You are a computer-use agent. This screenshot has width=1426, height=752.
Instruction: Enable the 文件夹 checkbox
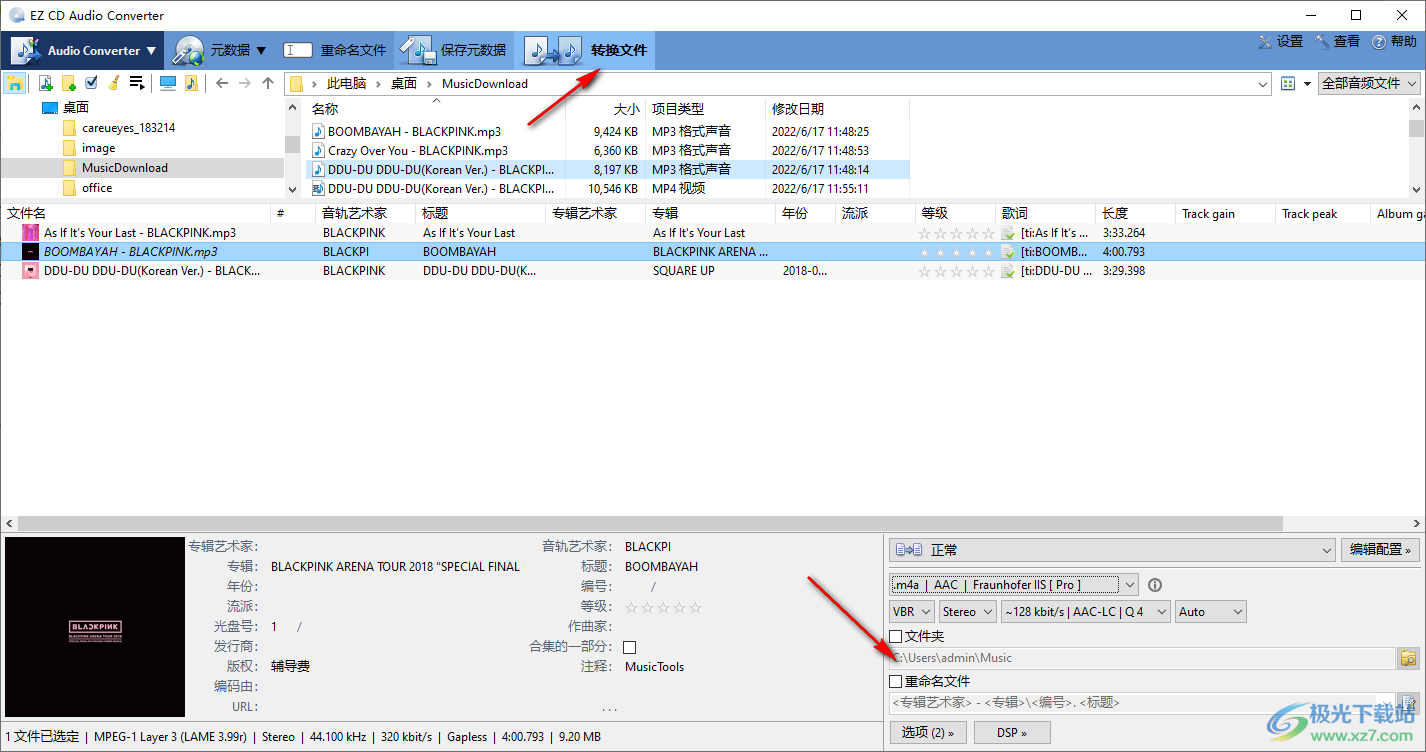[897, 636]
